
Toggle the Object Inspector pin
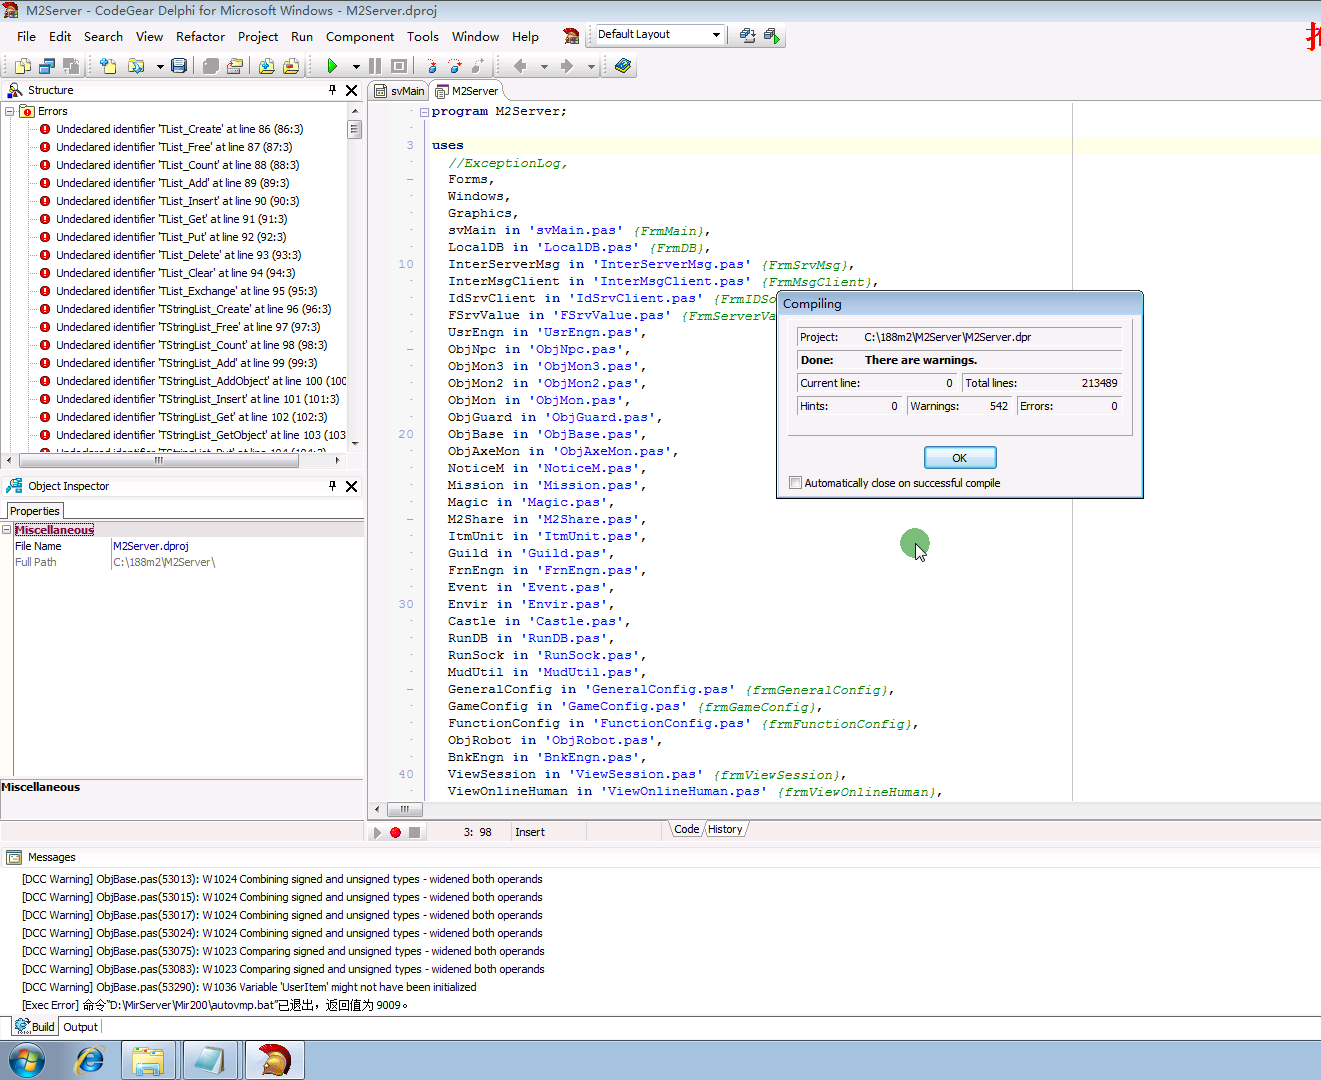[x=333, y=486]
